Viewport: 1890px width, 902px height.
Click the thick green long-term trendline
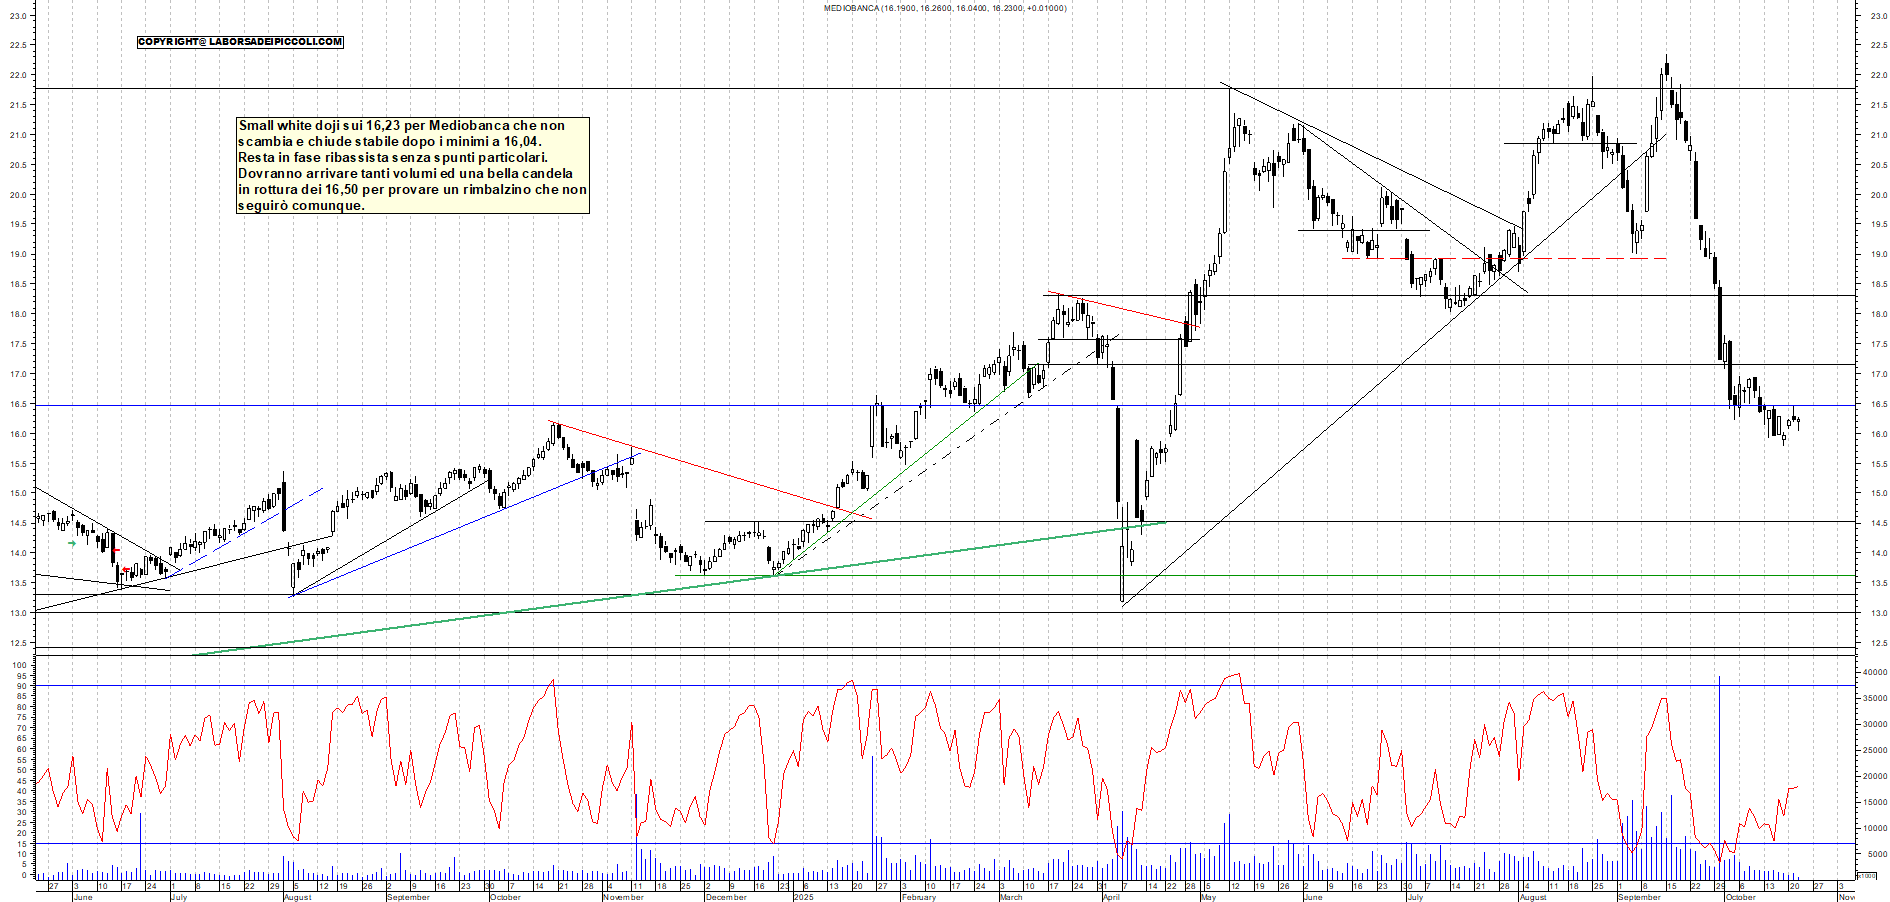[x=700, y=585]
